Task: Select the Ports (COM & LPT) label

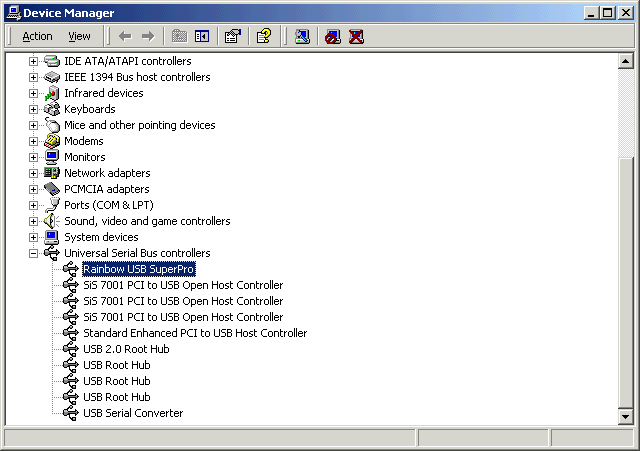Action: click(109, 205)
